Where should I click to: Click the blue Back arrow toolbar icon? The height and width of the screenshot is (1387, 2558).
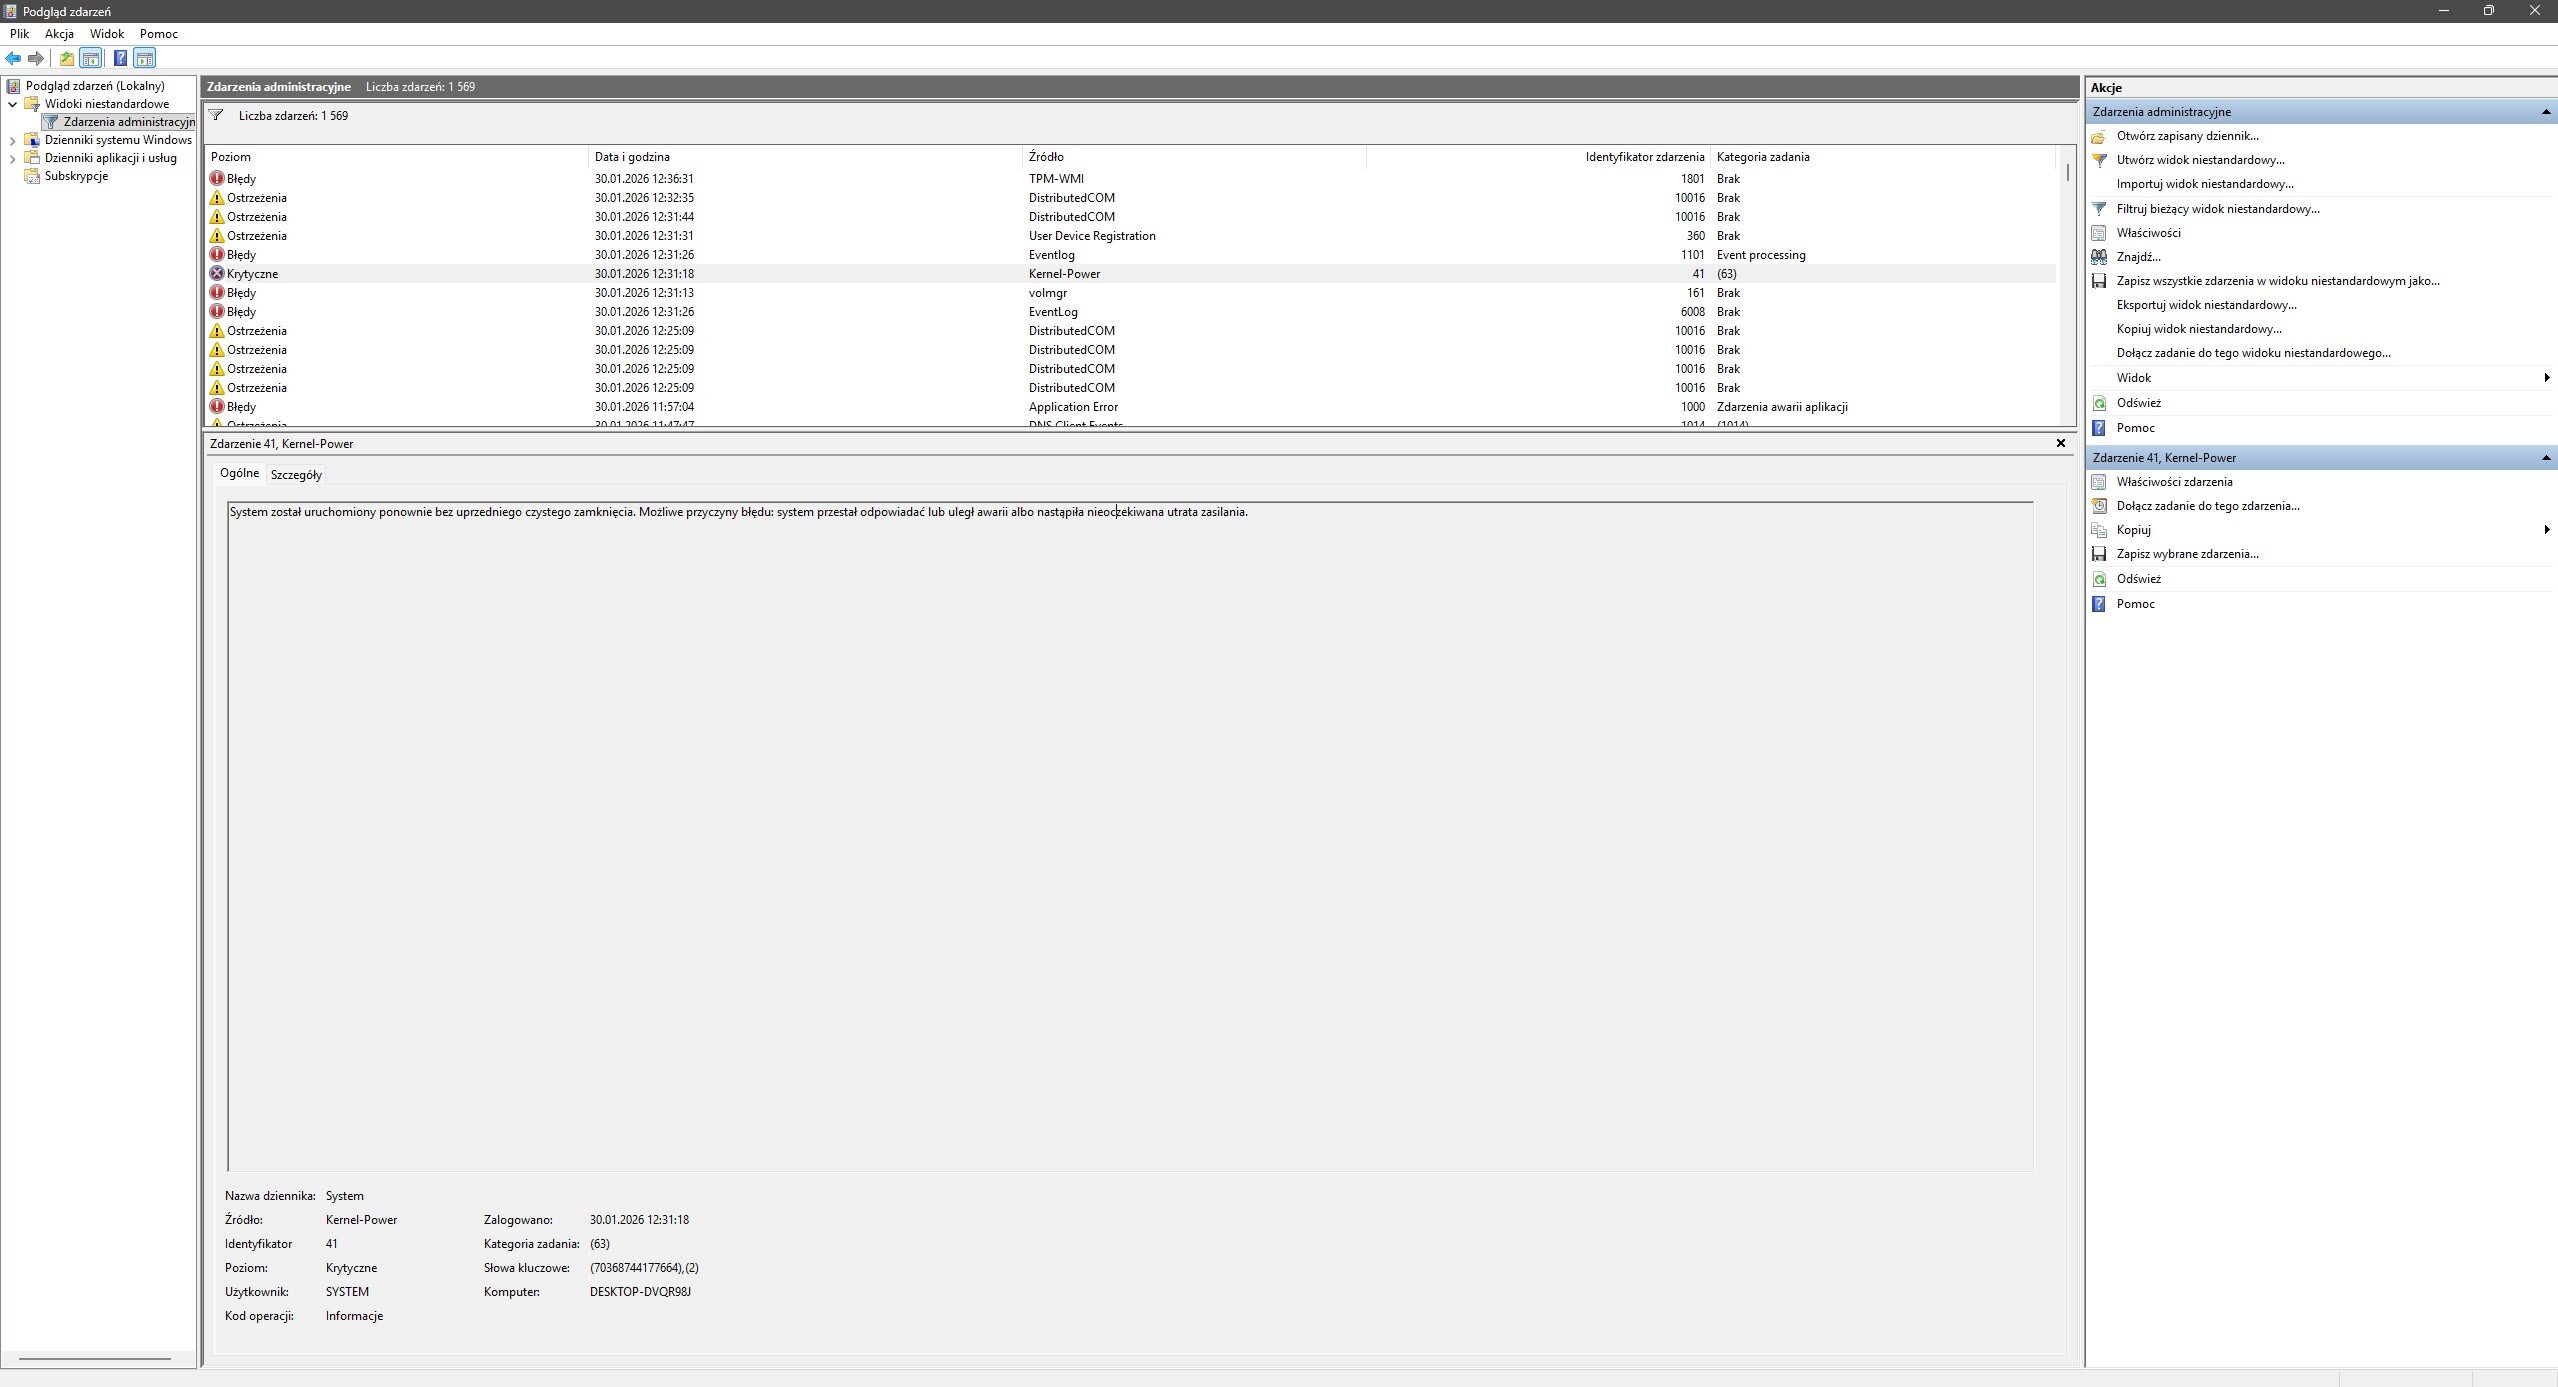[13, 59]
